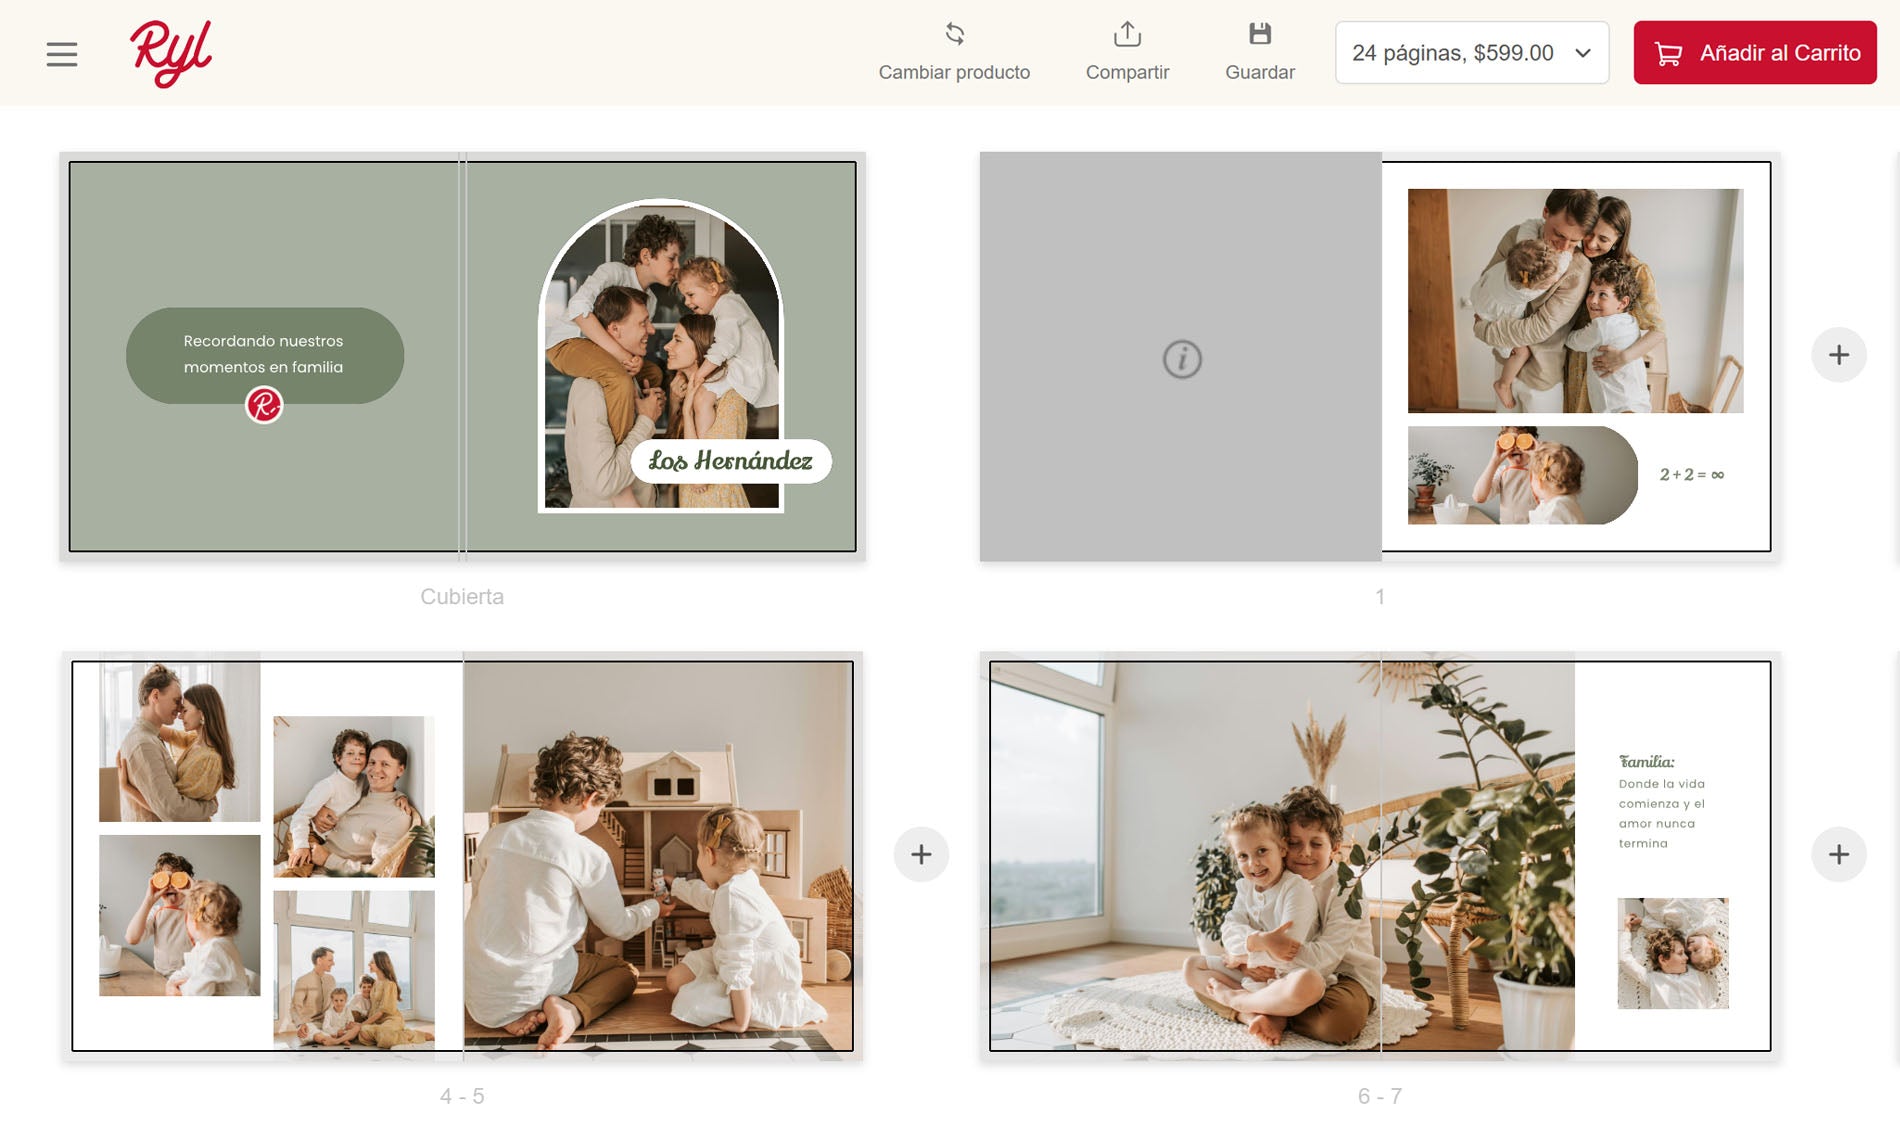The width and height of the screenshot is (1900, 1140).
Task: Click the info icon on gray page
Action: pos(1181,359)
